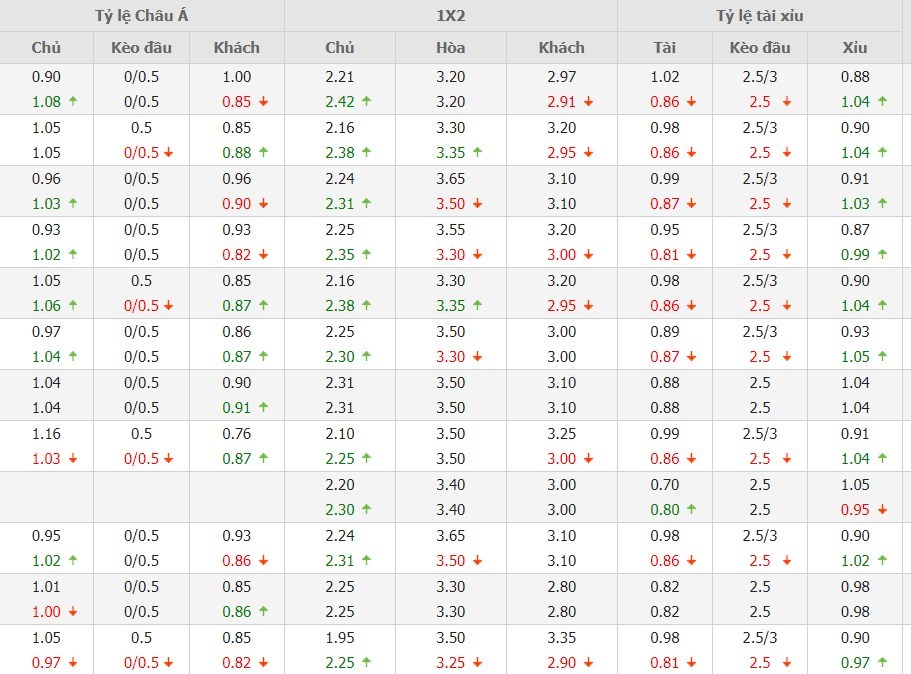Click the down arrow next to 2.90
Screen dimensions: 911x674
tap(589, 663)
